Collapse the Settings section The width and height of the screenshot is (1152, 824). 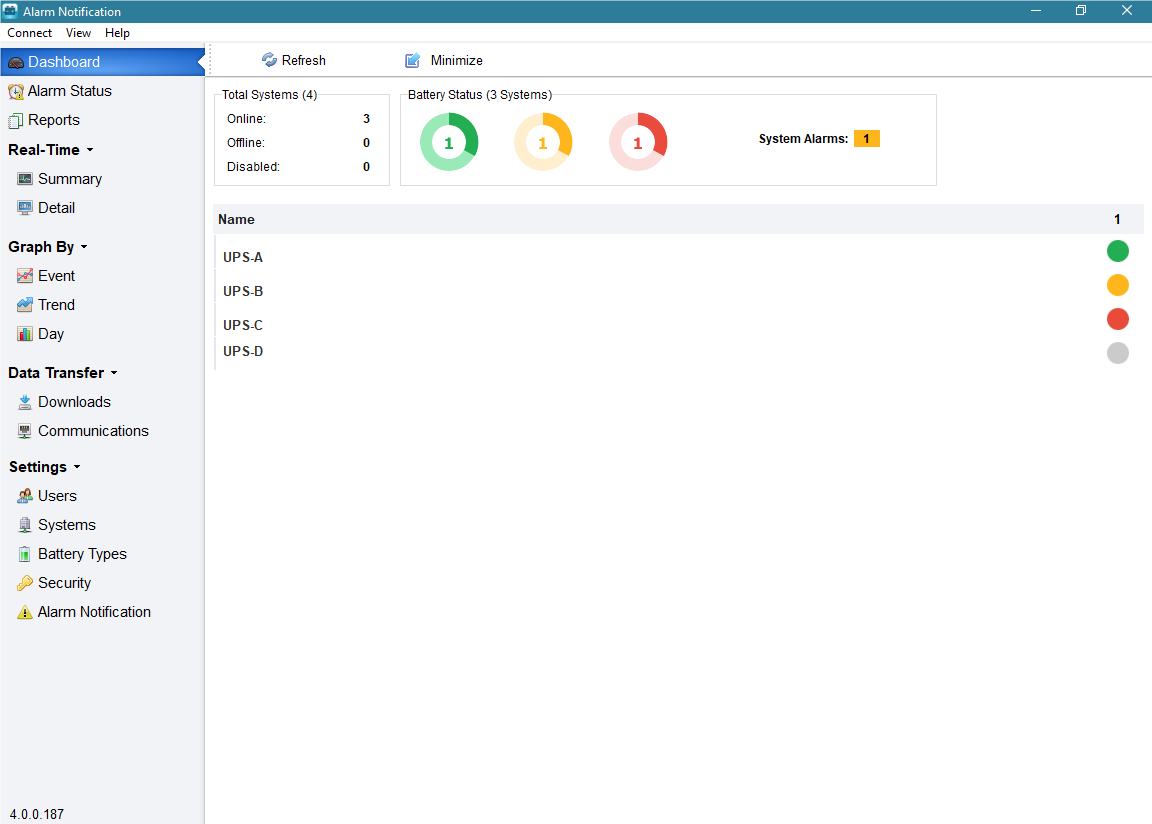[77, 467]
